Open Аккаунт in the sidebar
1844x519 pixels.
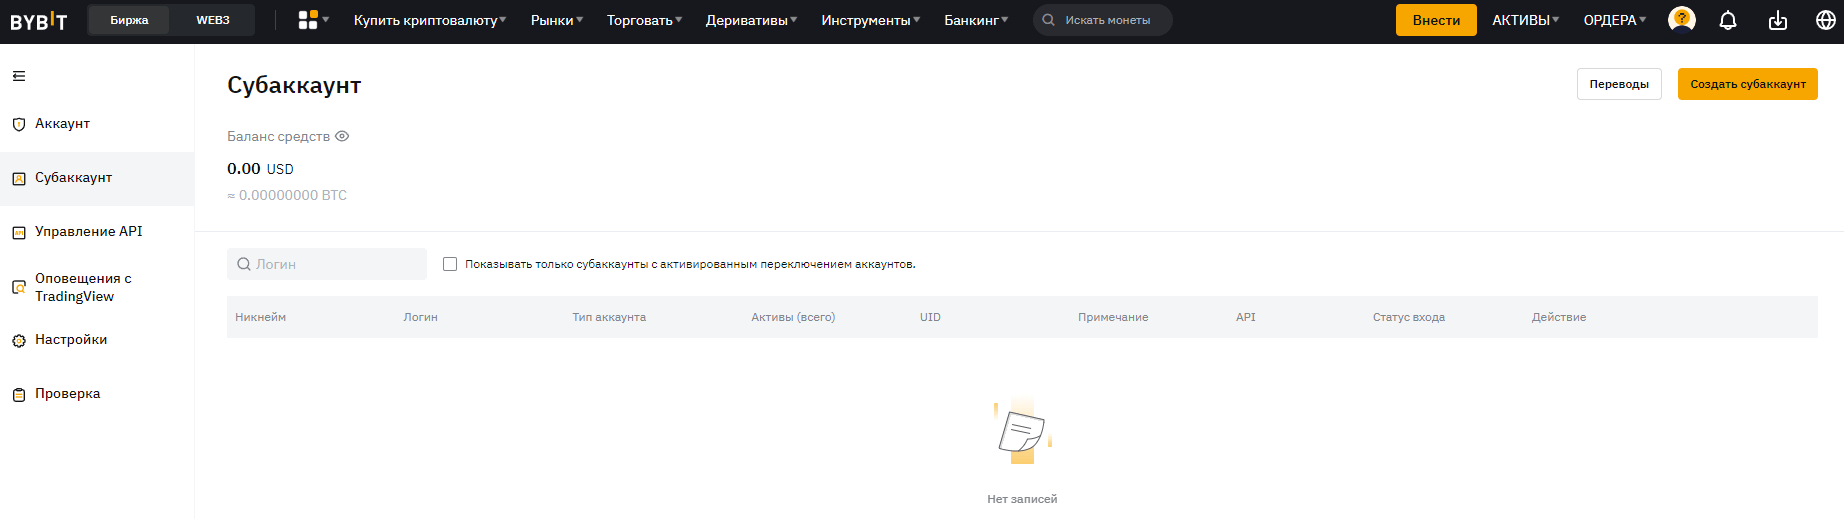pos(62,124)
